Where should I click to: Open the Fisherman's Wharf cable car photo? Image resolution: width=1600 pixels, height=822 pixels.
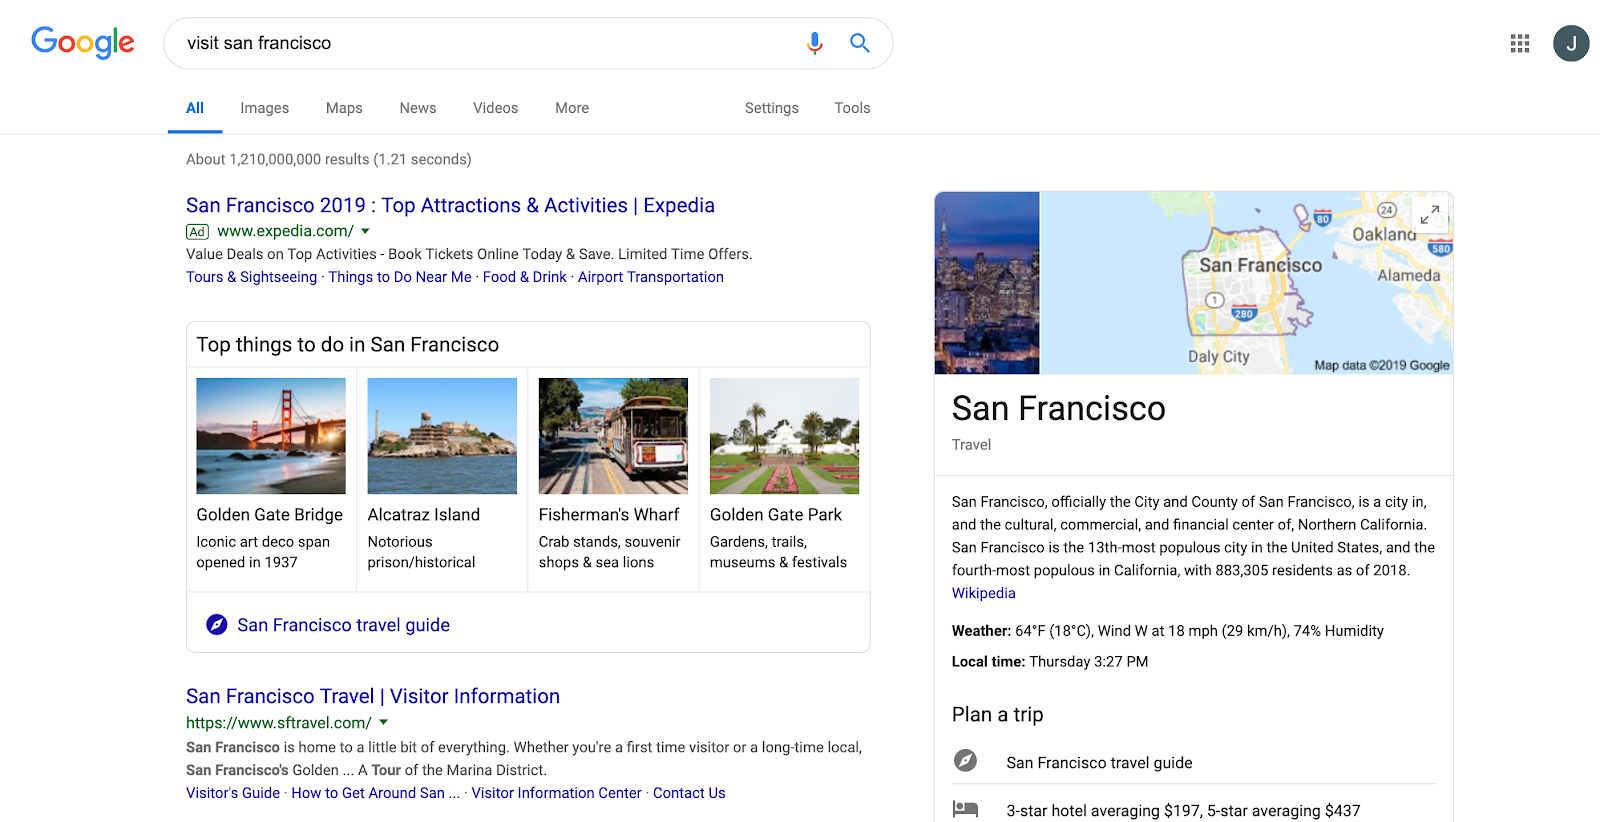coord(613,436)
